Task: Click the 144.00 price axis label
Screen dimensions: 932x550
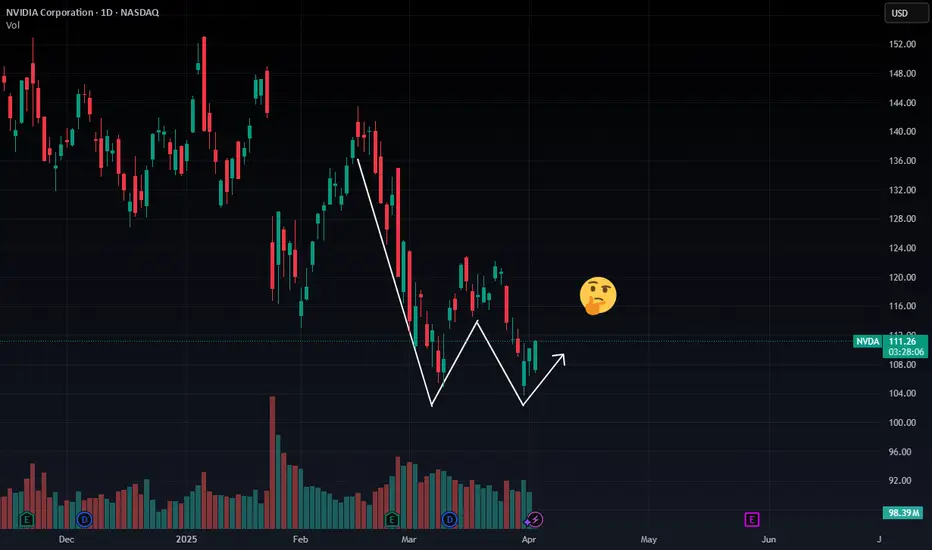Action: [x=902, y=102]
